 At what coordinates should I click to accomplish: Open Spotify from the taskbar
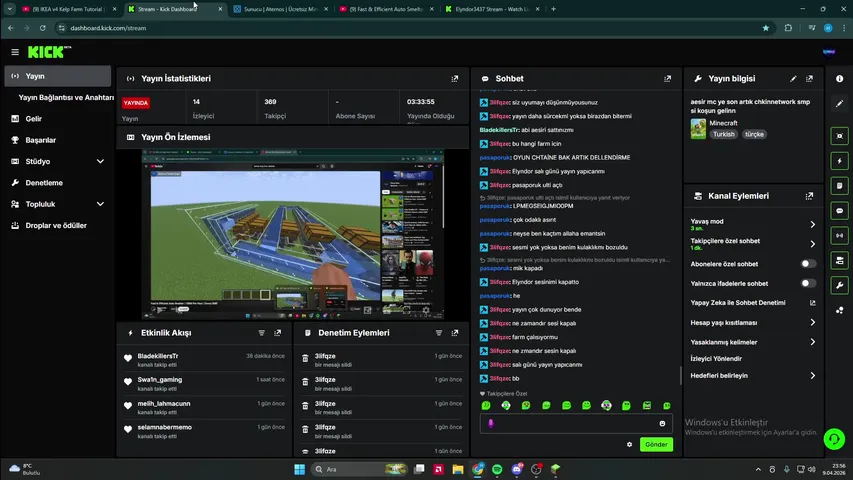[x=497, y=469]
